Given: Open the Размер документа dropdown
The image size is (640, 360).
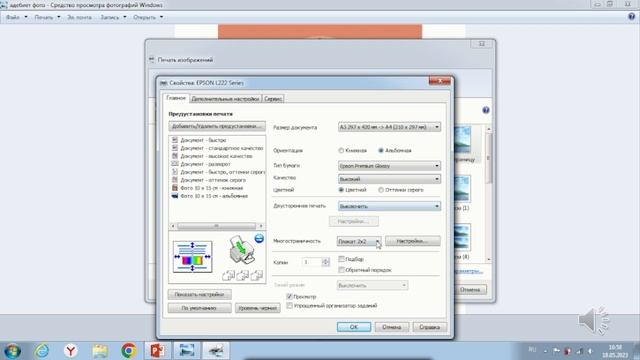Looking at the screenshot, I should (389, 127).
